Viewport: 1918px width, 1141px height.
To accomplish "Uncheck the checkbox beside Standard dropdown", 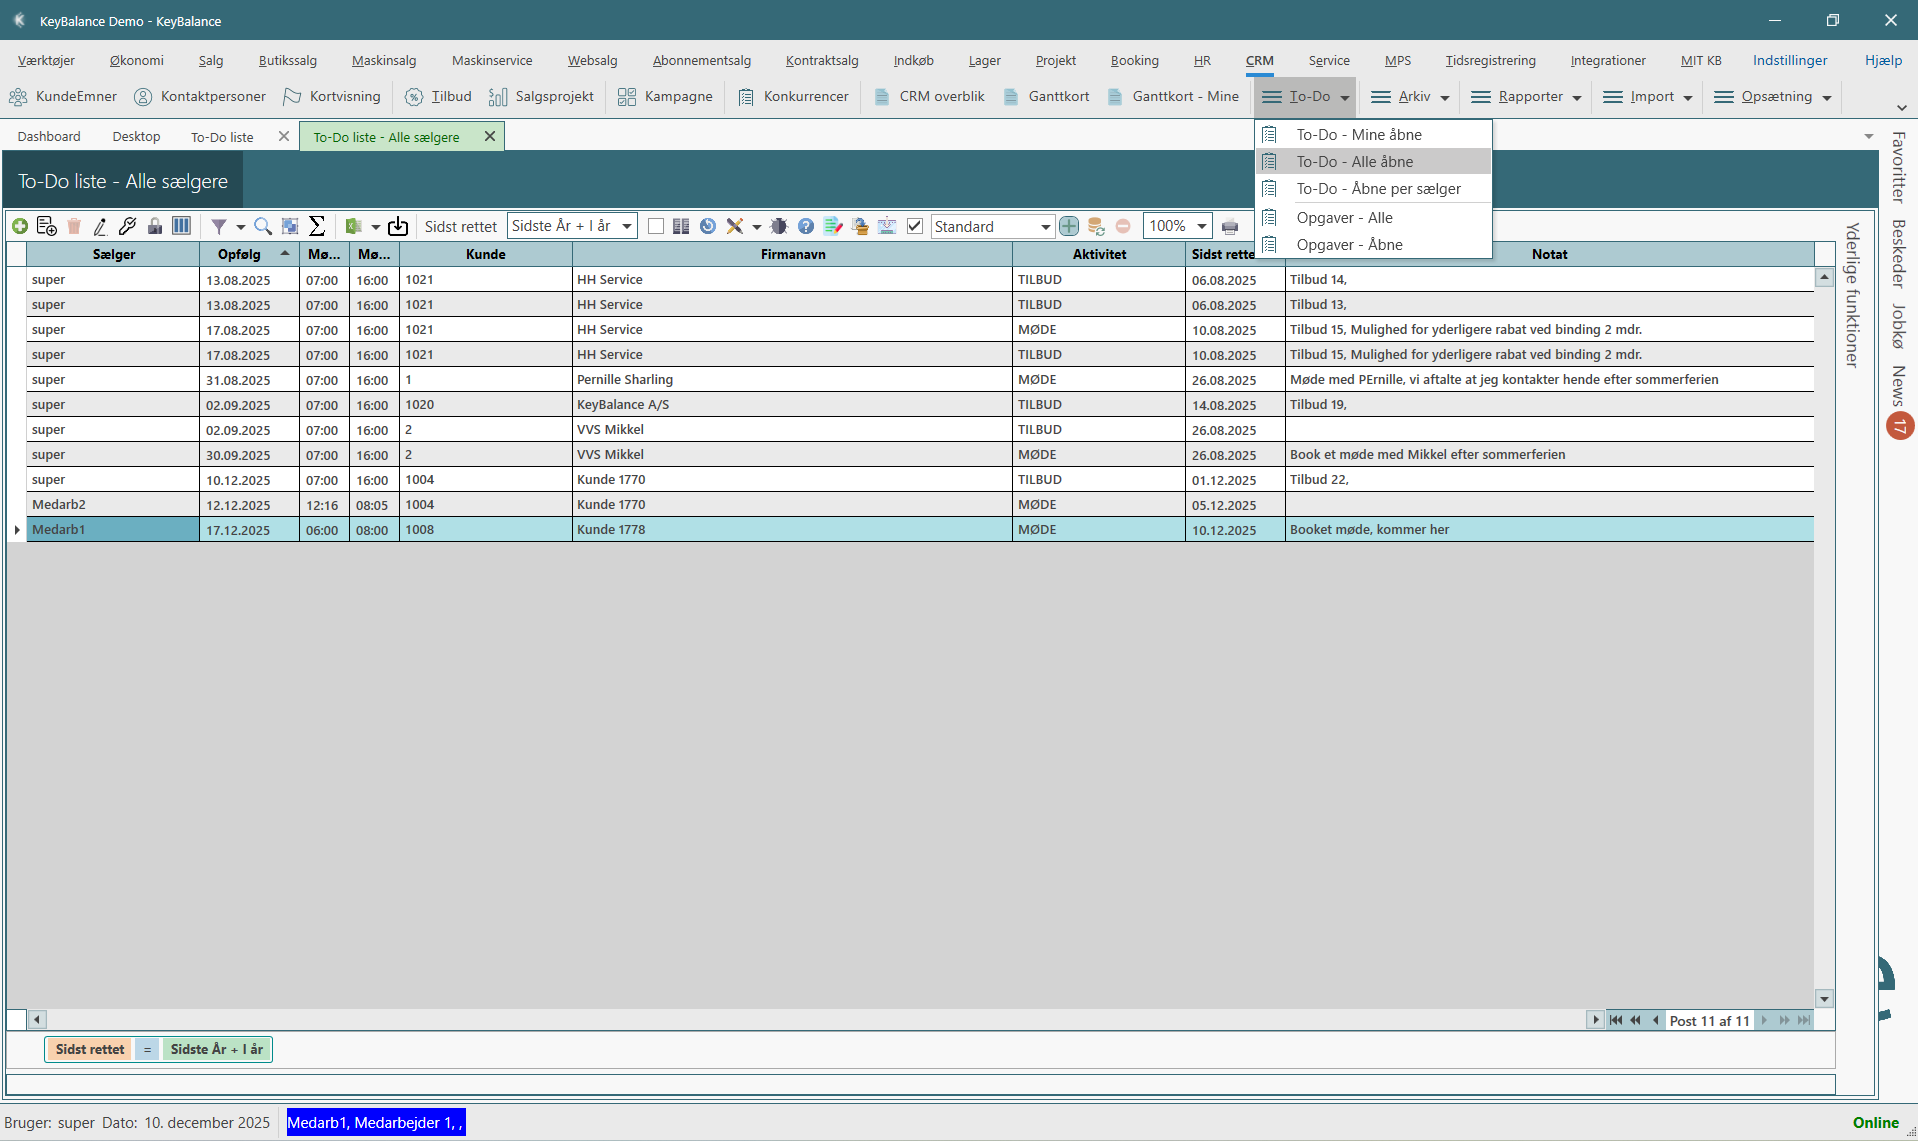I will coord(914,226).
